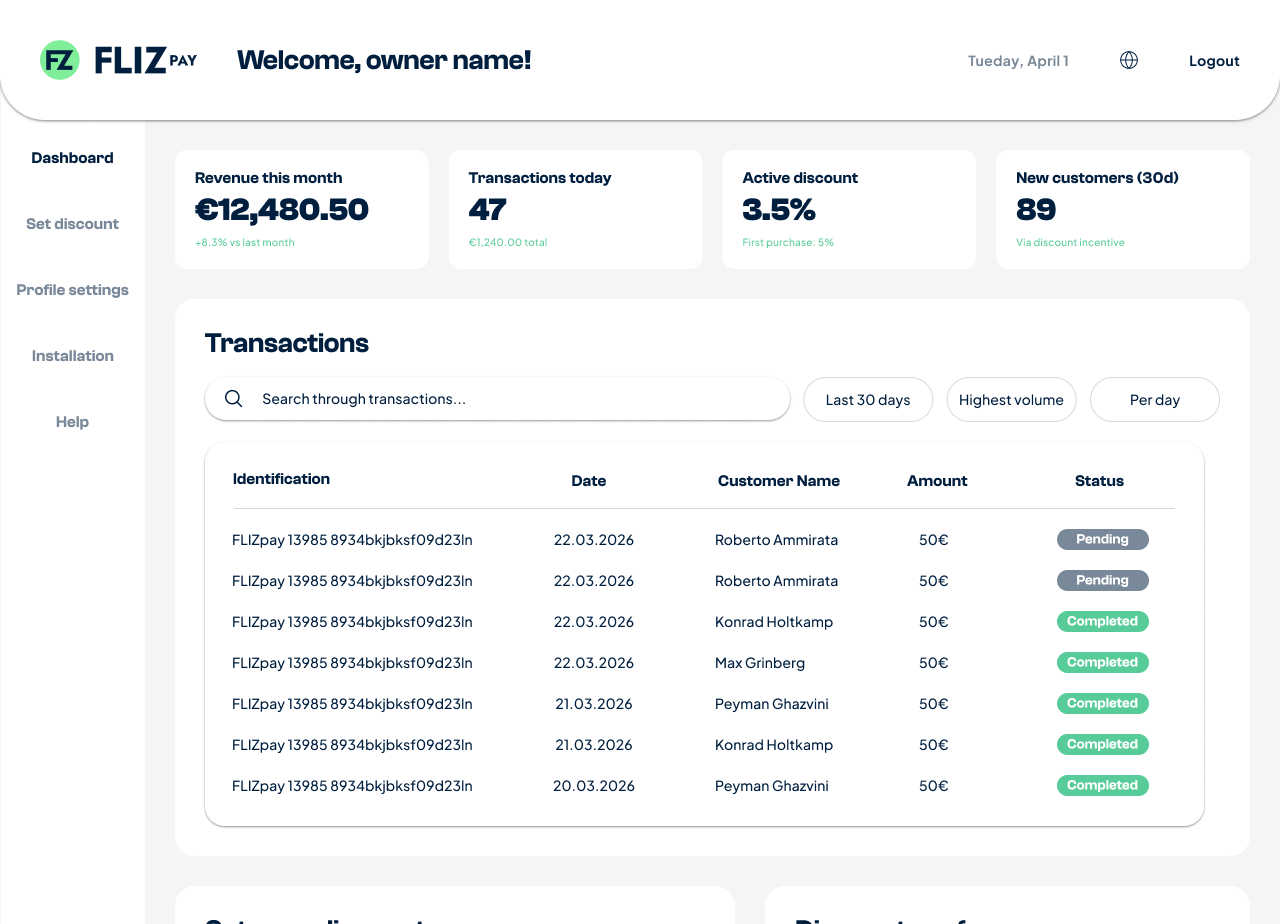Open language selector globe icon

coord(1129,60)
